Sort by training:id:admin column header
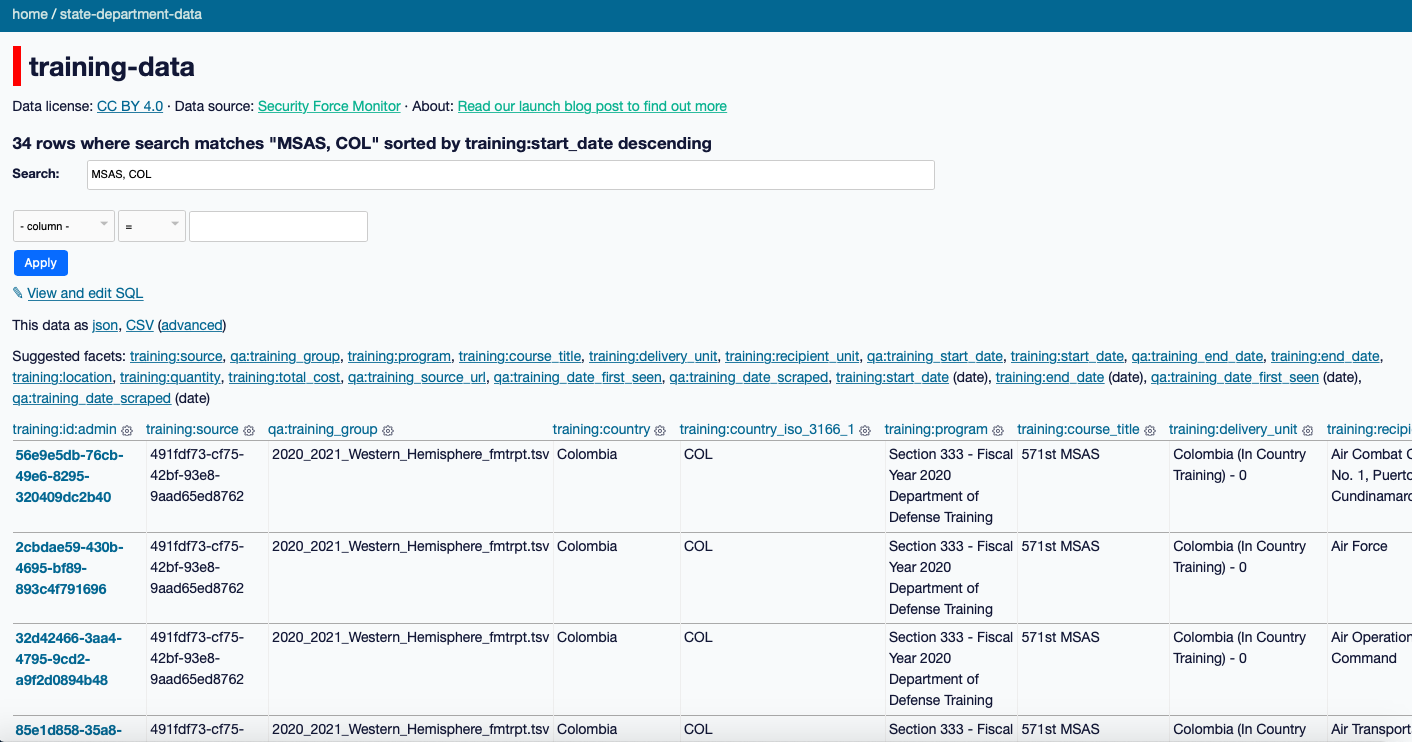The width and height of the screenshot is (1412, 742). click(x=65, y=429)
